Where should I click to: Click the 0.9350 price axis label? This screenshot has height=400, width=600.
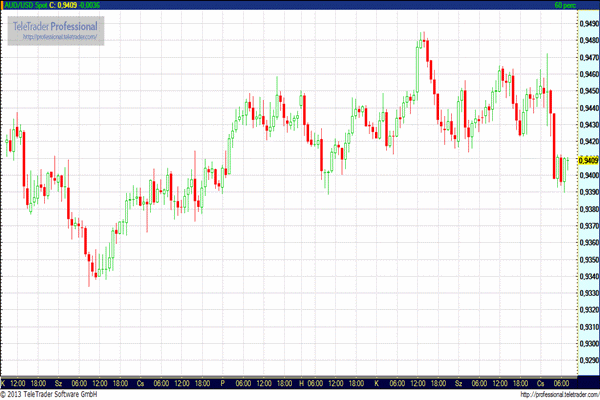click(587, 260)
